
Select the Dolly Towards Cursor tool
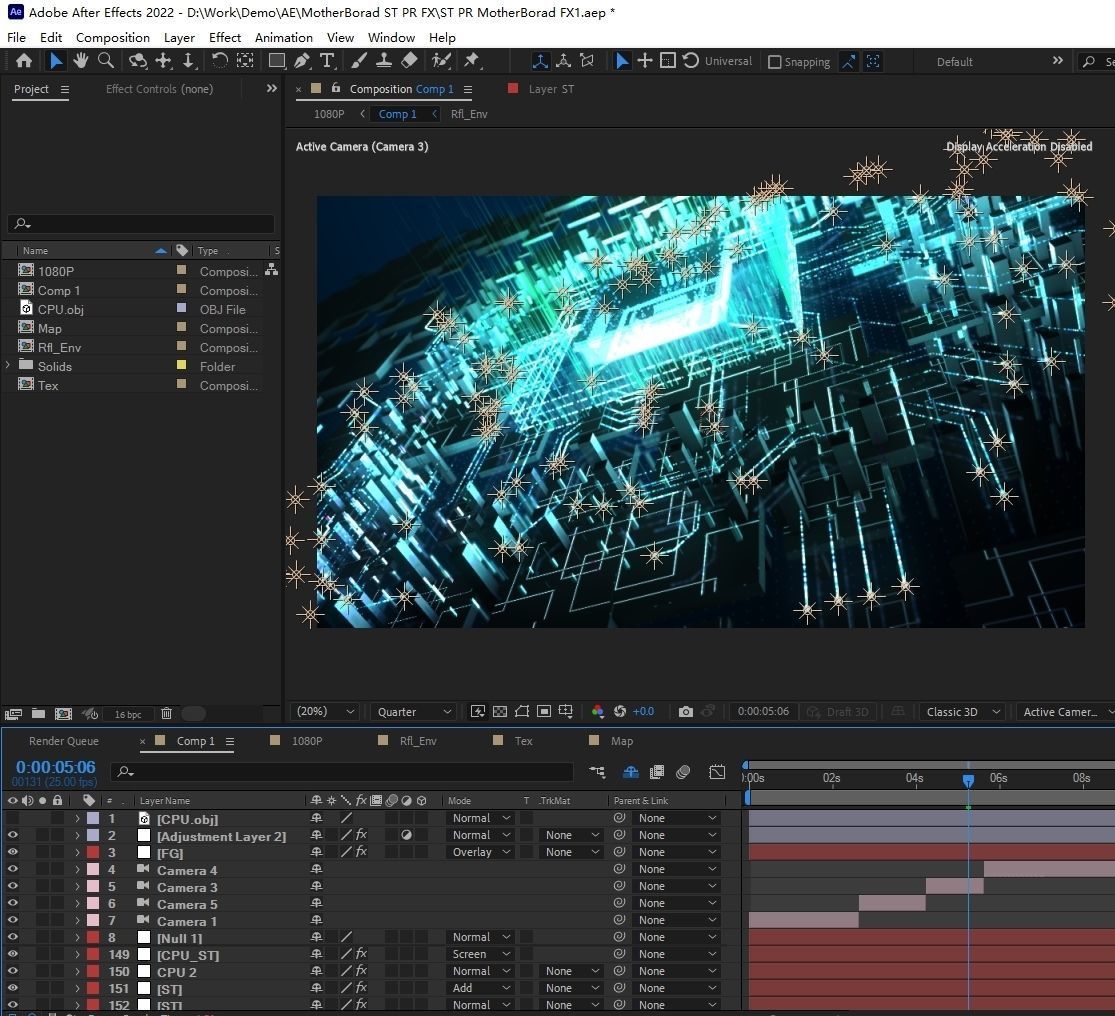(188, 61)
